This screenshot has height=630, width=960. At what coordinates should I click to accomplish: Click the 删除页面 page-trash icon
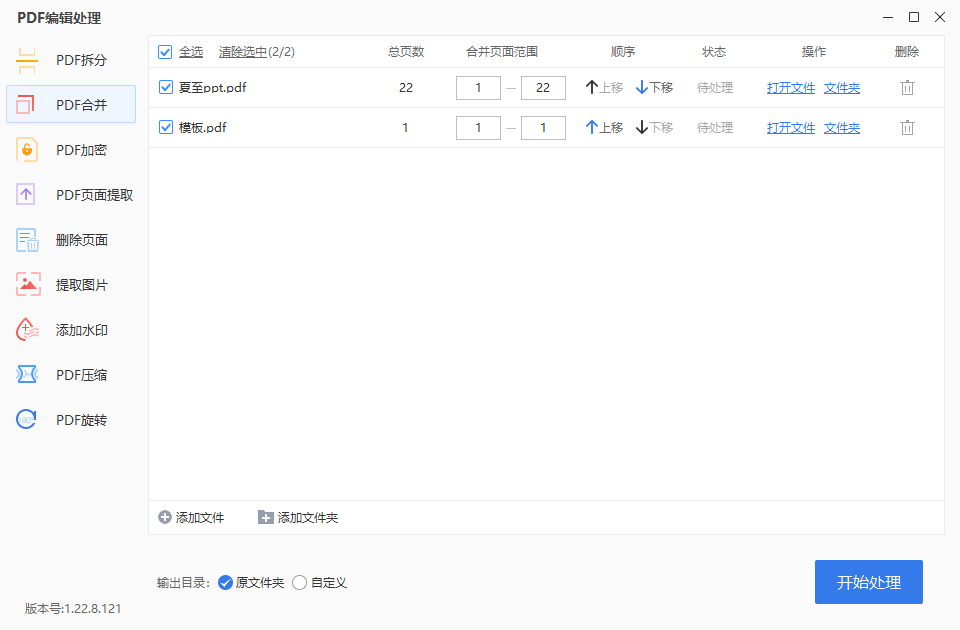click(x=27, y=240)
